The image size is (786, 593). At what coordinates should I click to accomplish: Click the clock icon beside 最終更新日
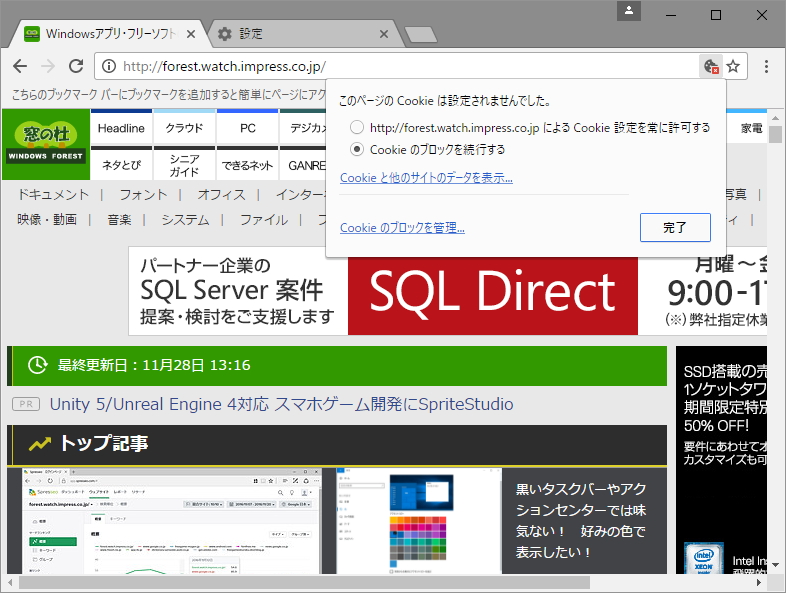(x=38, y=365)
